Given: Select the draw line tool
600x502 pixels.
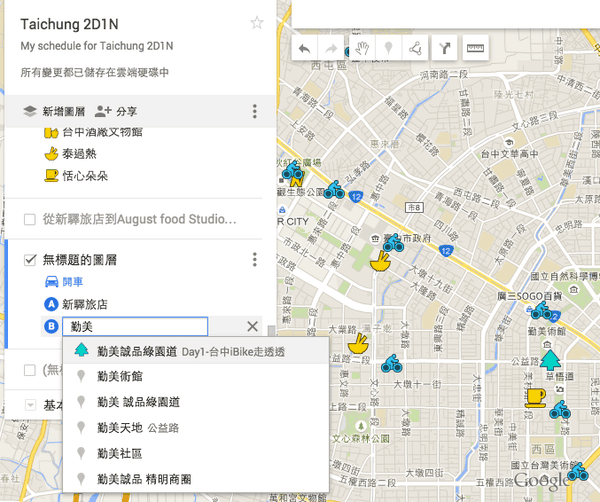Looking at the screenshot, I should pos(415,48).
